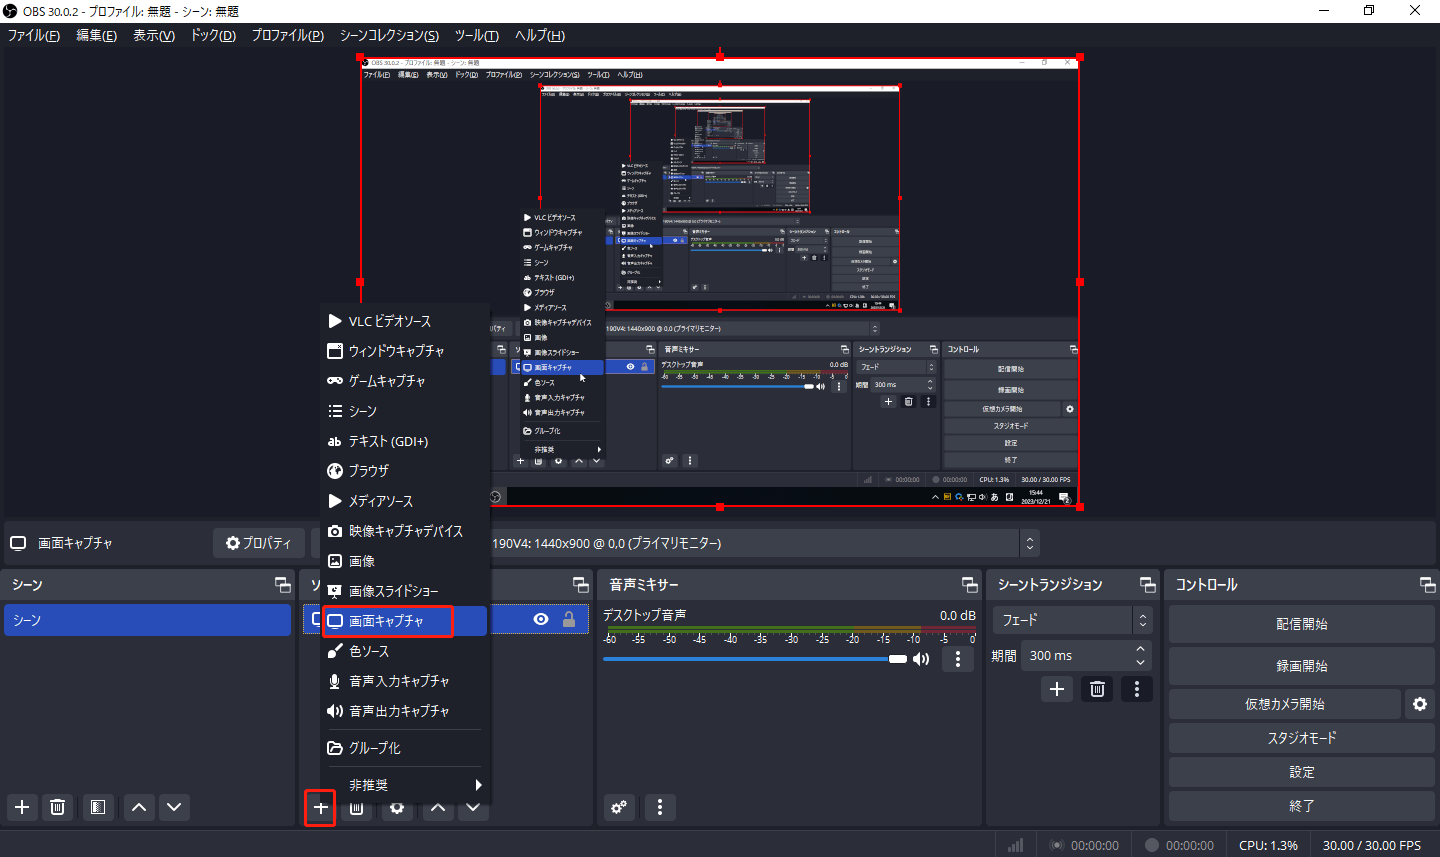1440x857 pixels.
Task: Click 仮想カメラ開始 button
Action: [x=1285, y=704]
